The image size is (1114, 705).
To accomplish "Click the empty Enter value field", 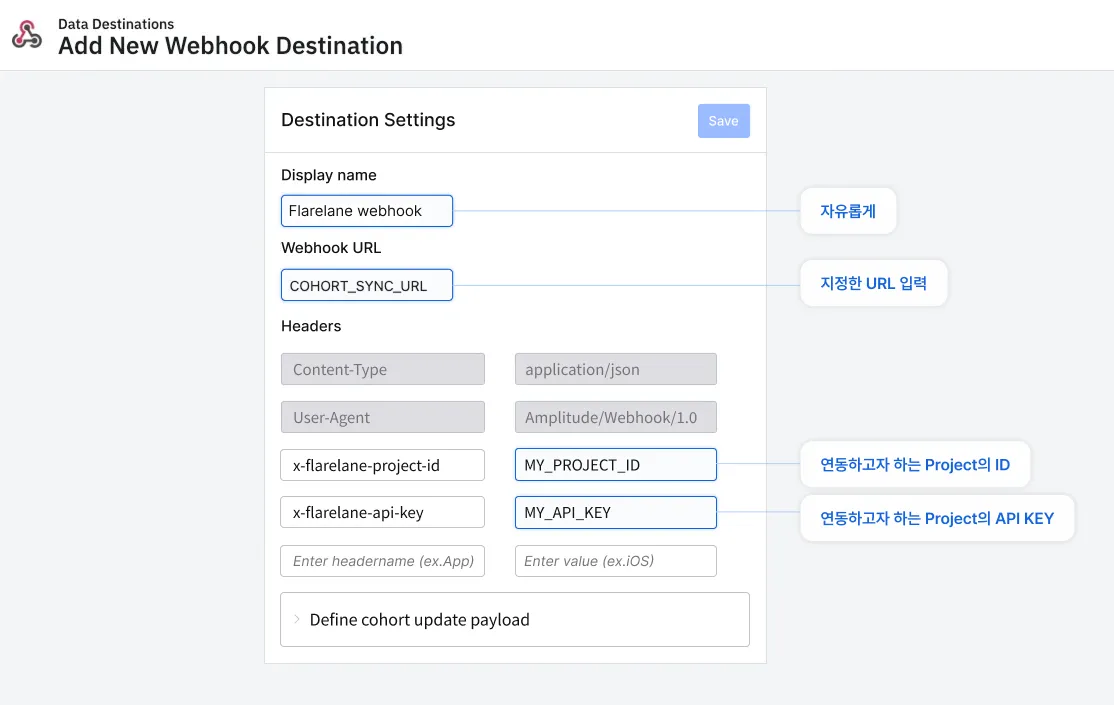I will coord(616,561).
